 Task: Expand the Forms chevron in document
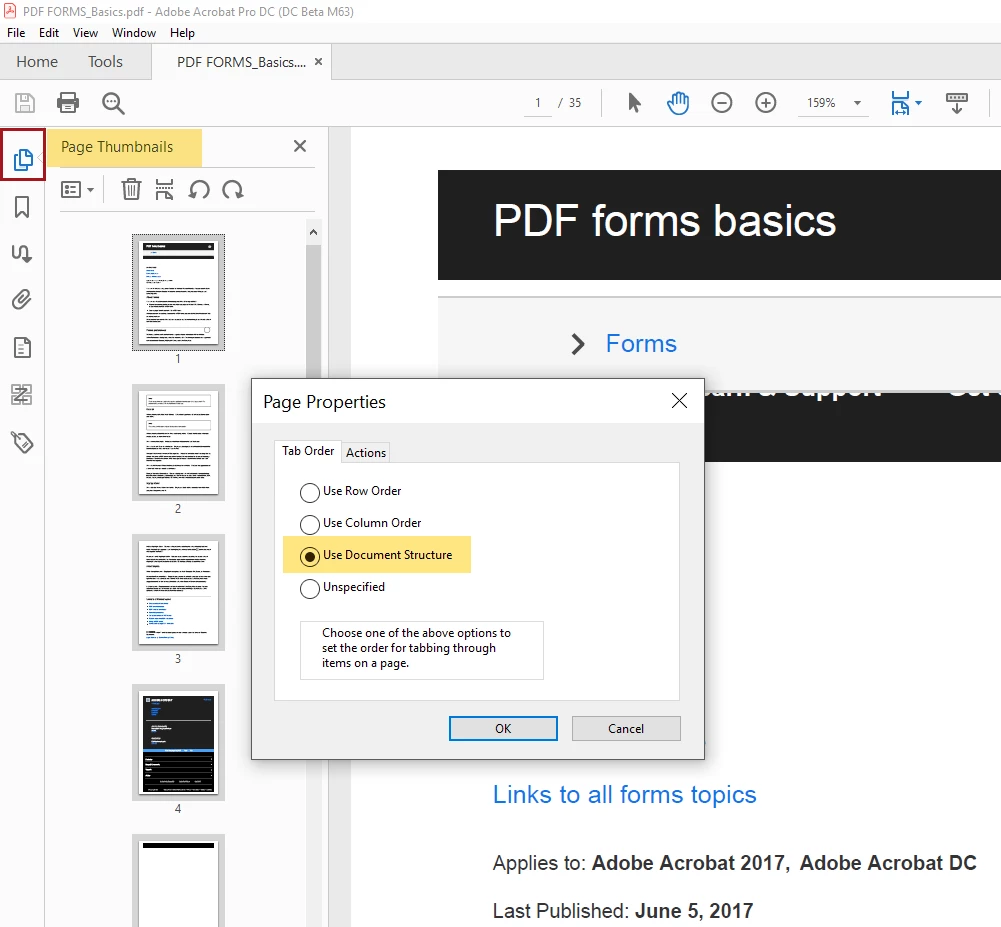tap(578, 344)
